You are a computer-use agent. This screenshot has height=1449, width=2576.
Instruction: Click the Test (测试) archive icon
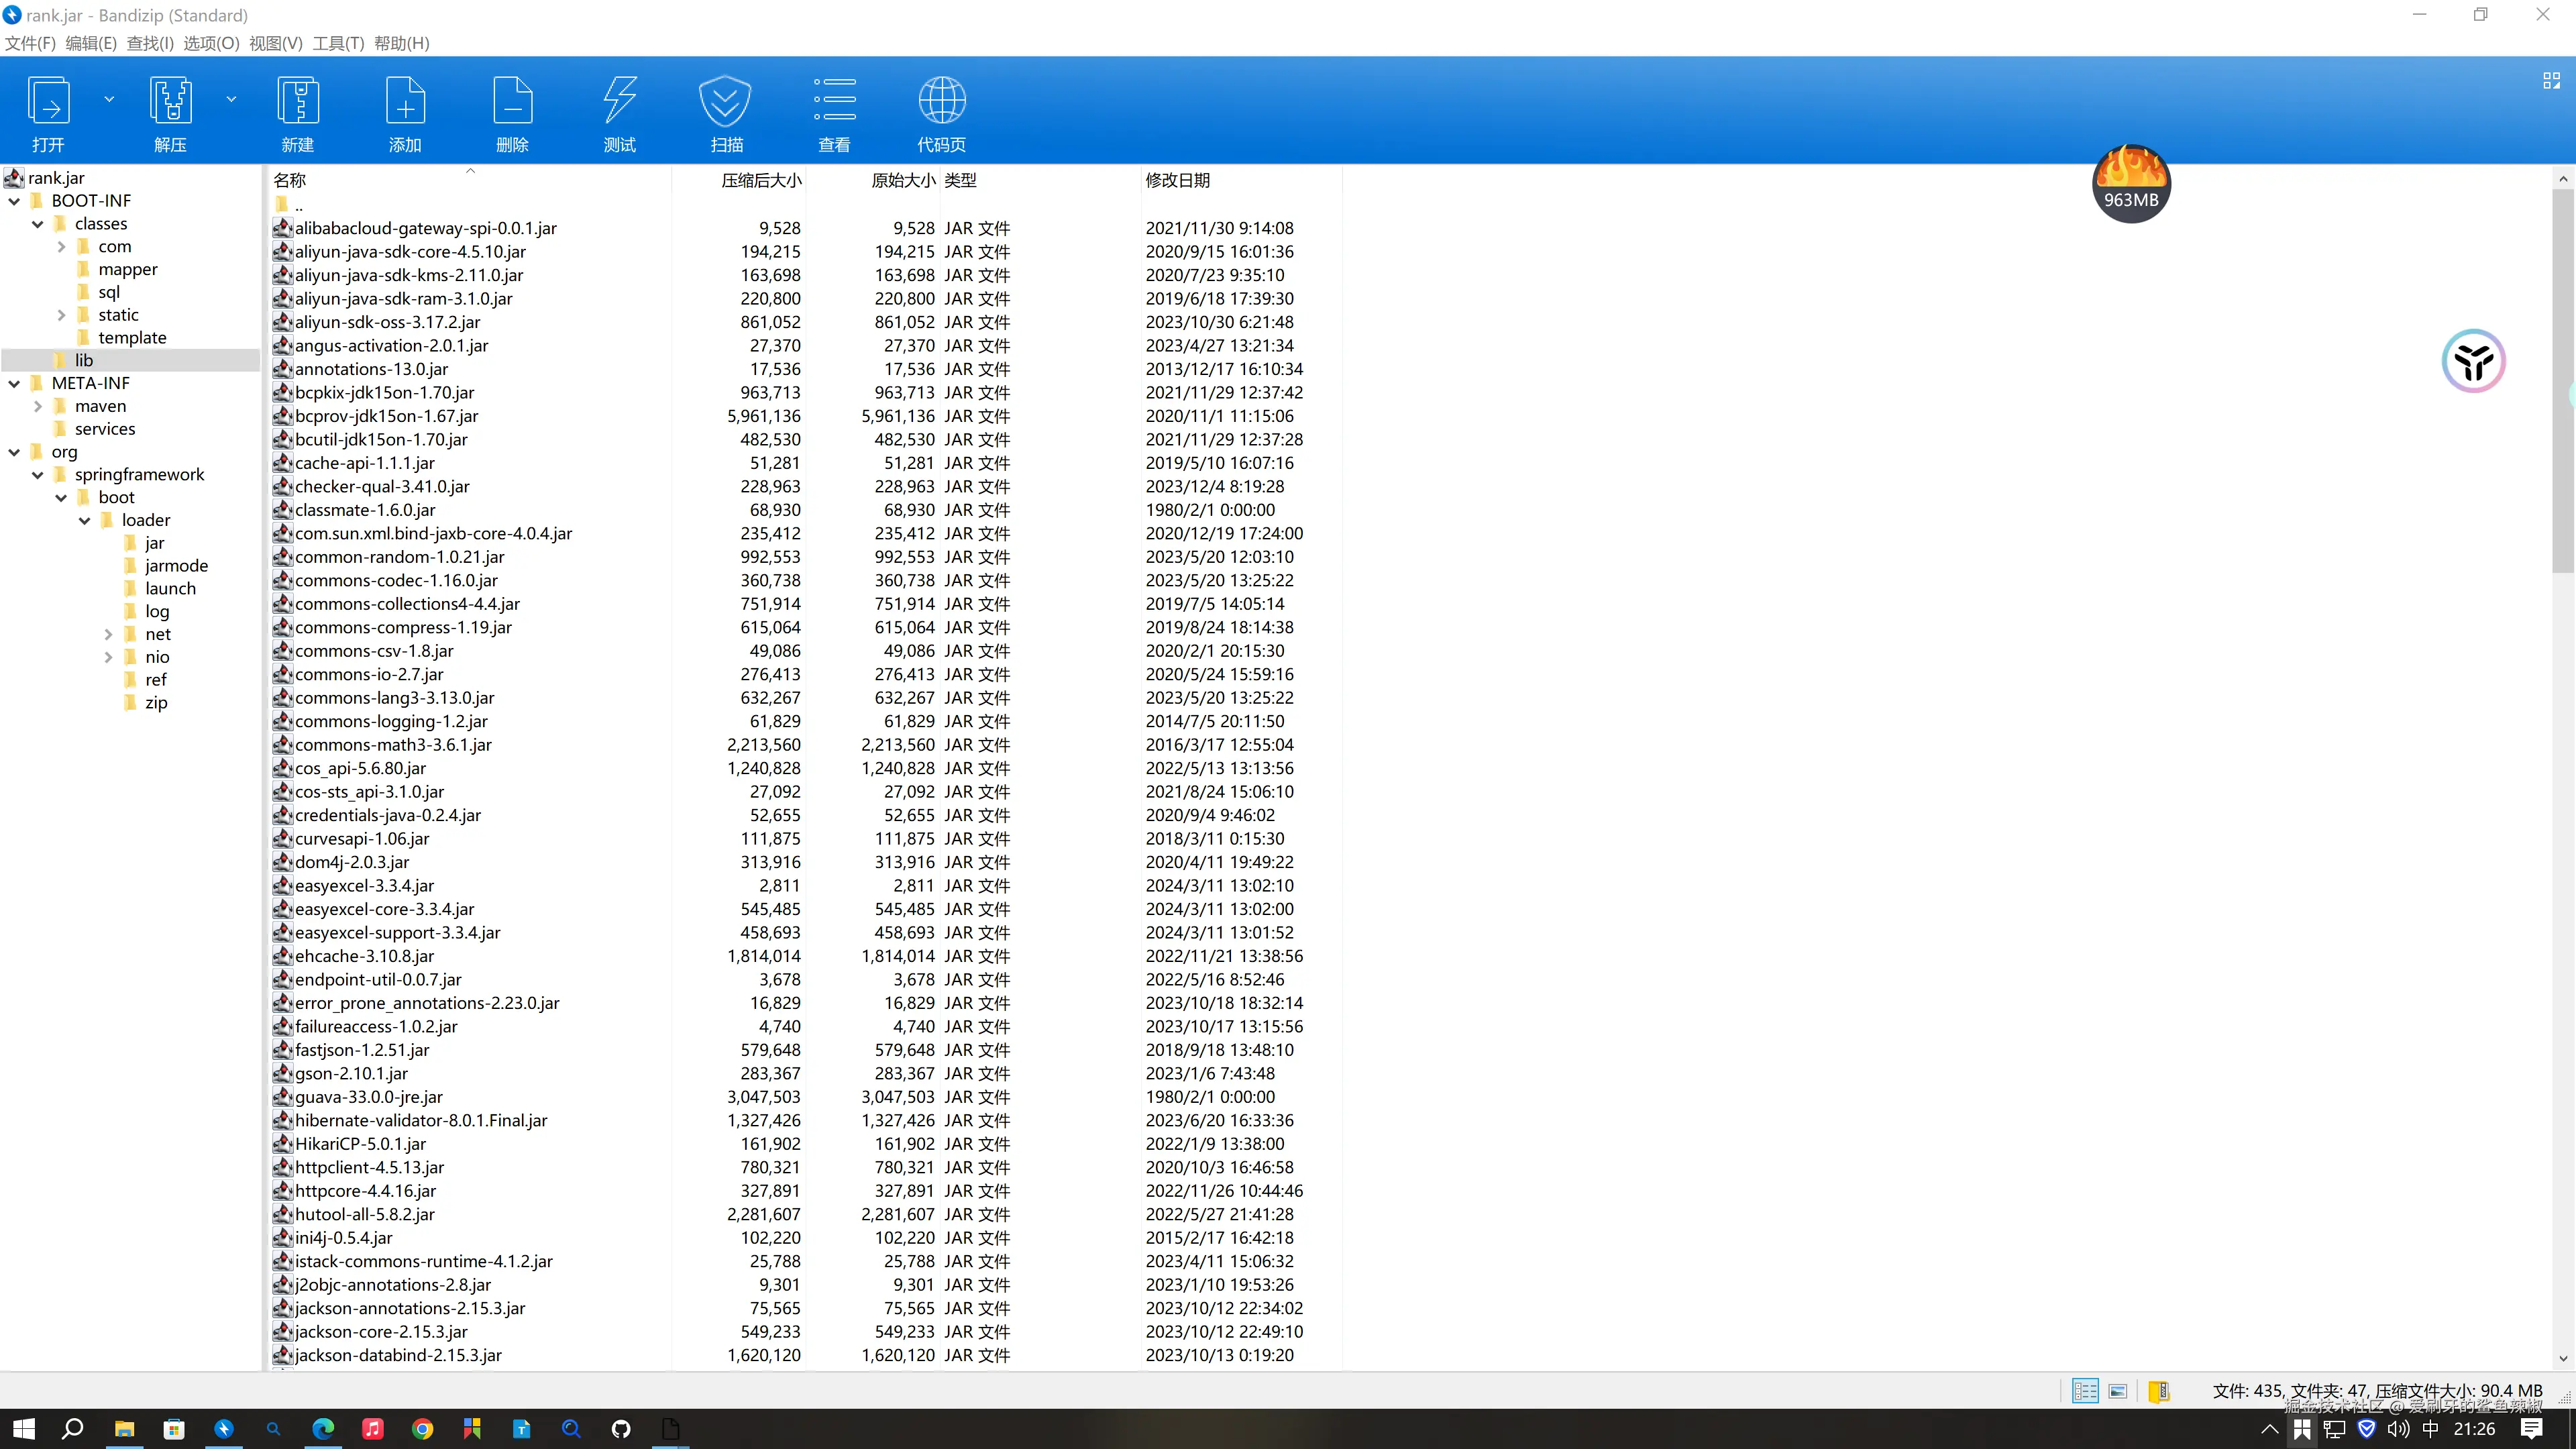pyautogui.click(x=619, y=101)
